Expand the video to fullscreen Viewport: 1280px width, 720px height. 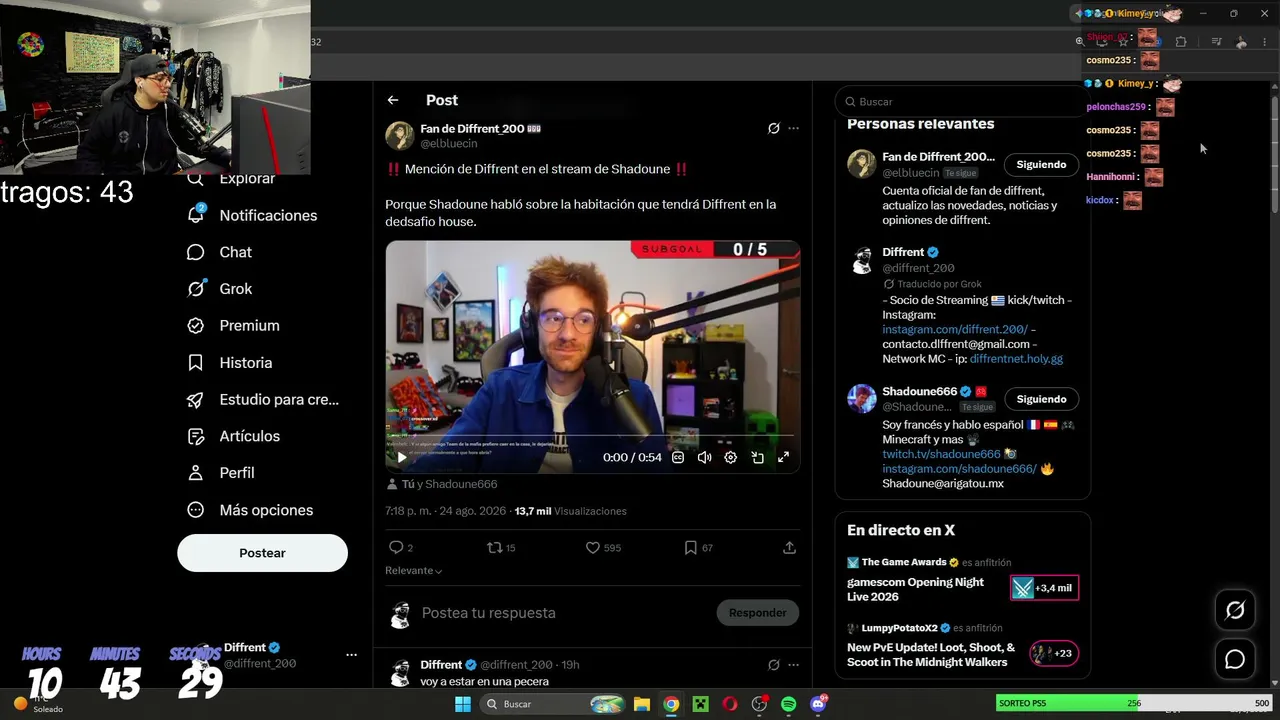click(x=783, y=457)
